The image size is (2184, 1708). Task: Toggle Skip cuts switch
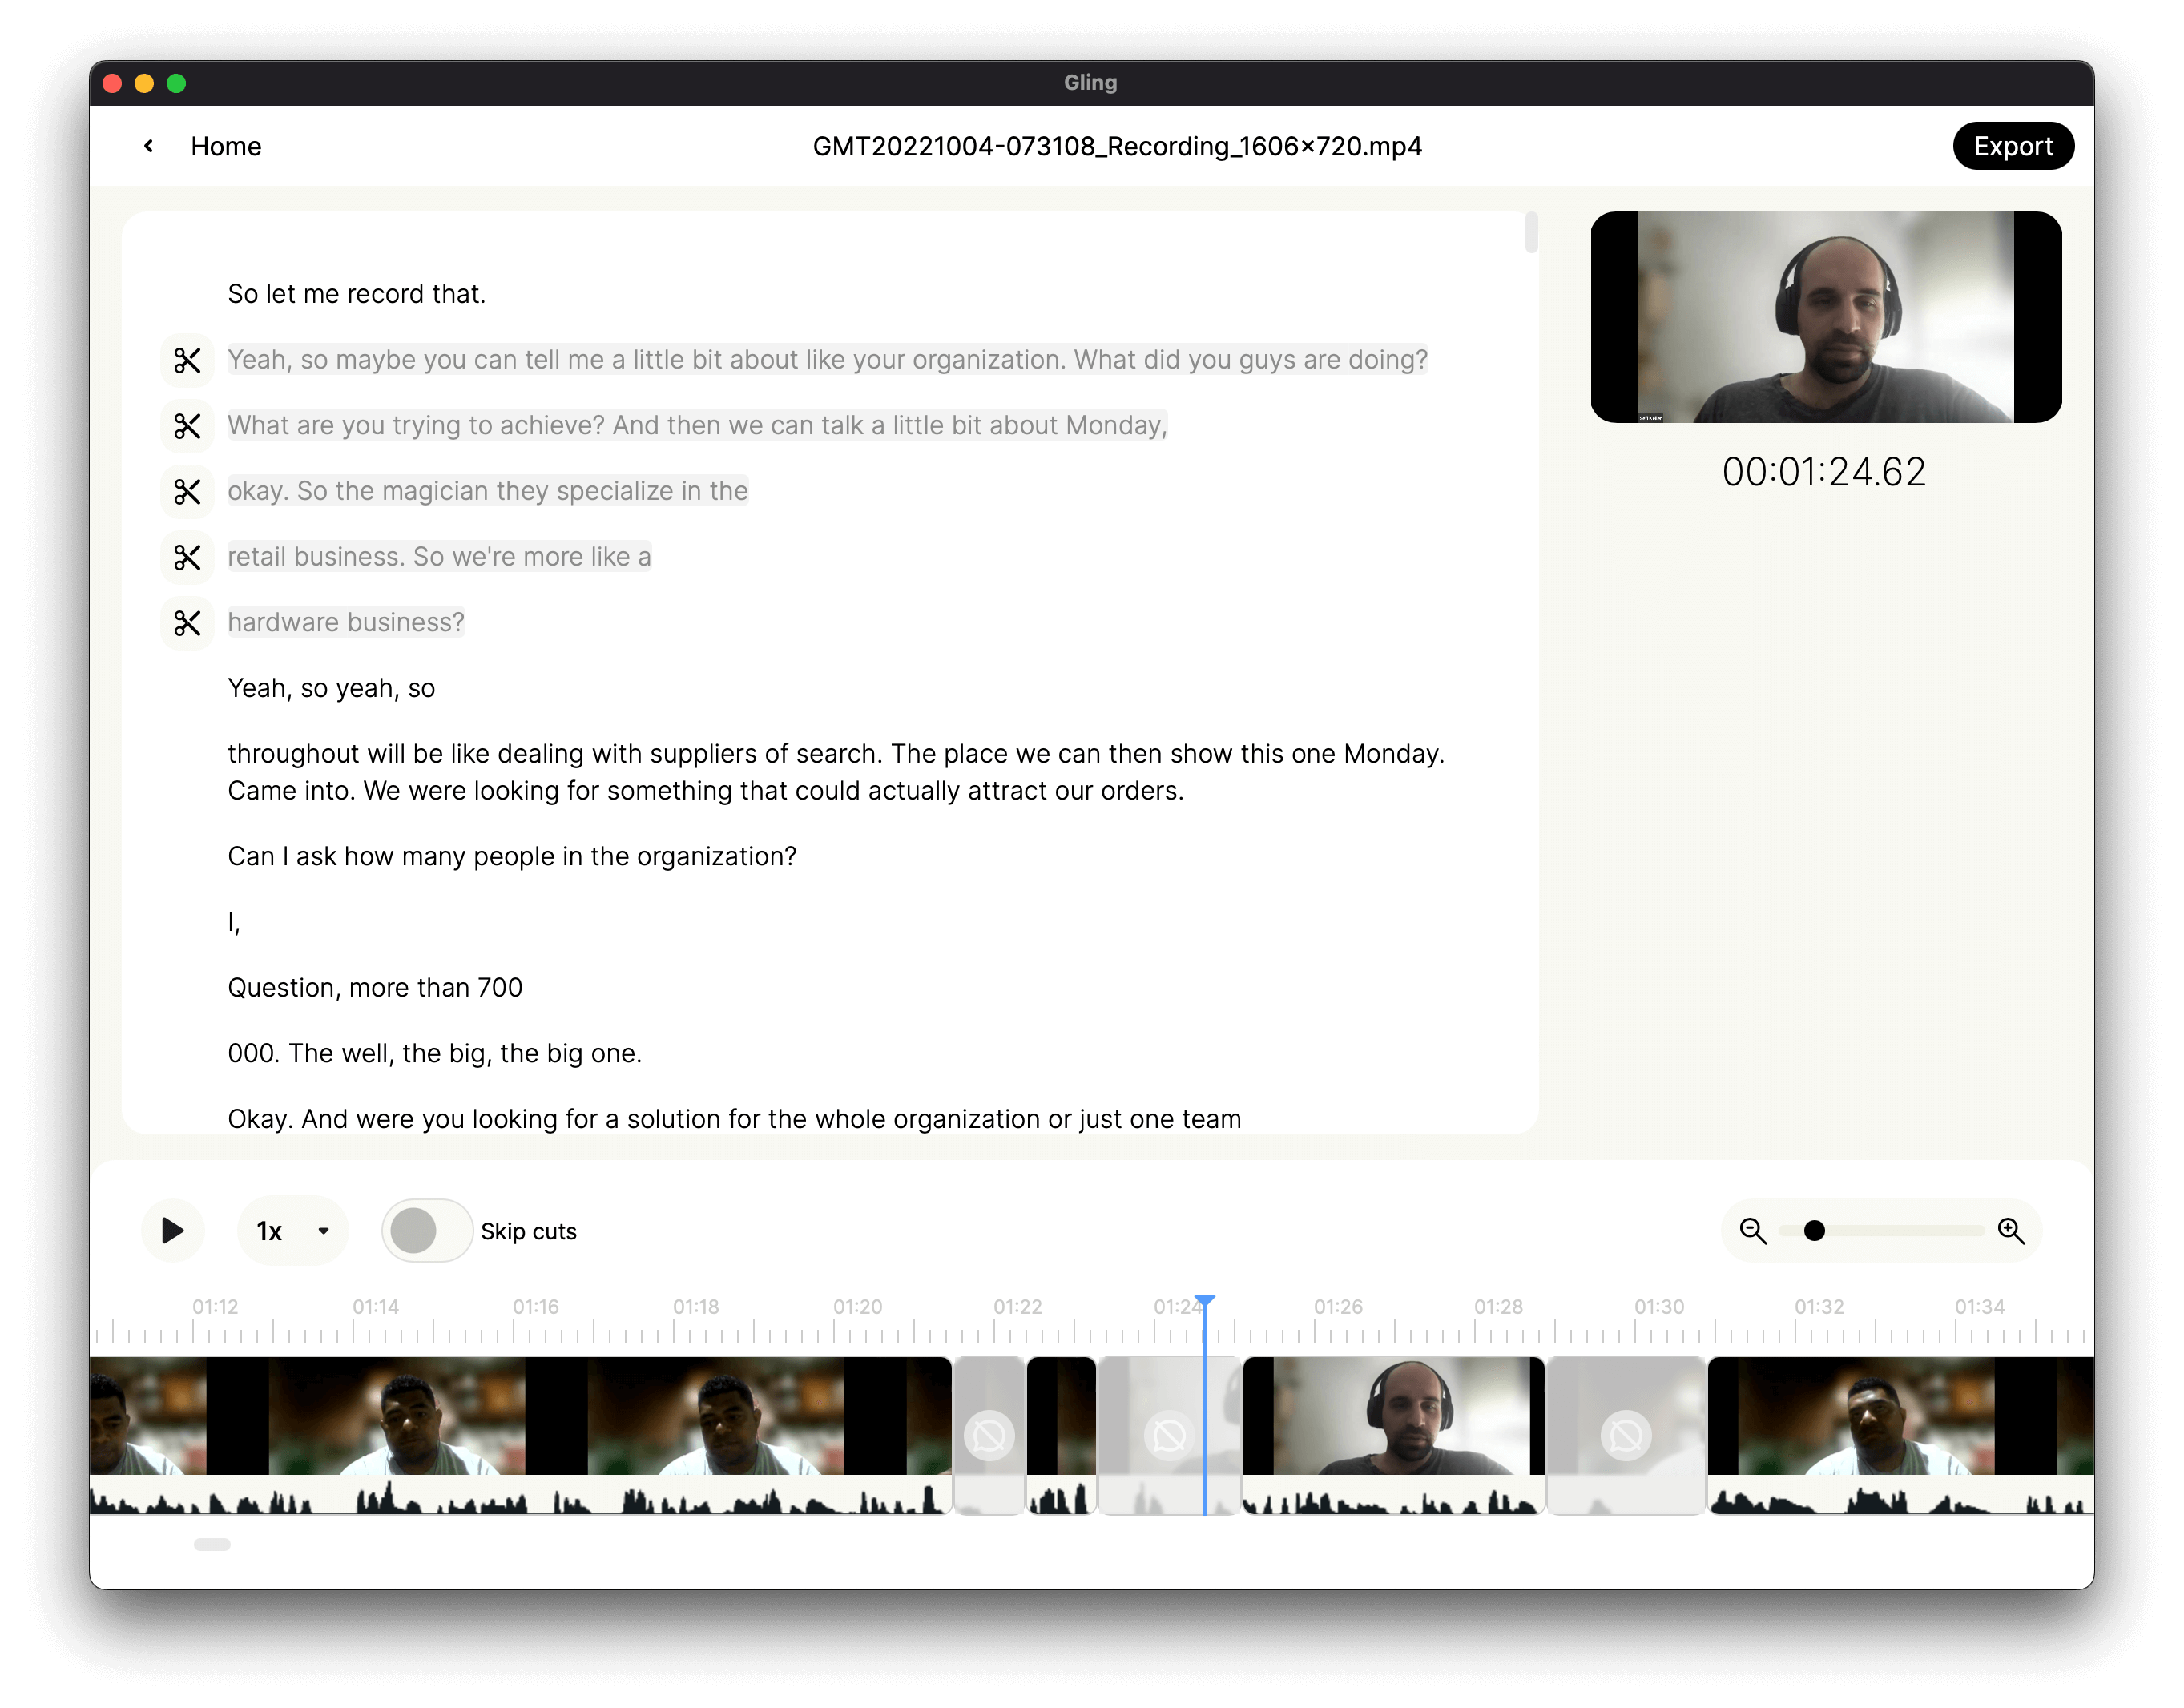(x=426, y=1230)
